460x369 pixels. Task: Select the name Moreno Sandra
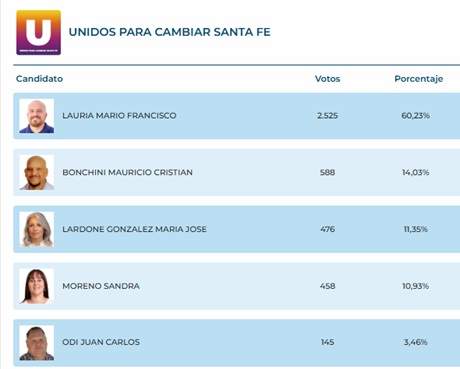101,286
